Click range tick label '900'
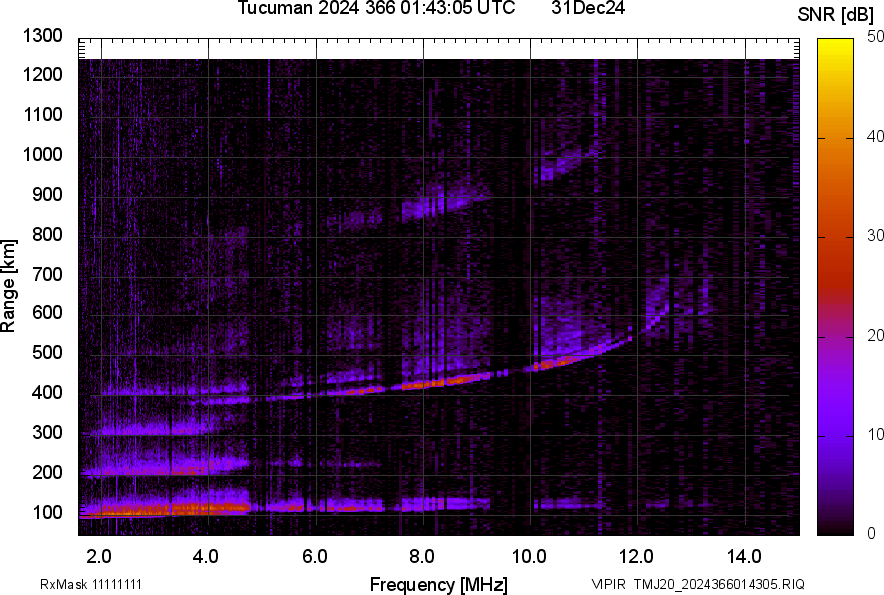The image size is (884, 595). 47,195
